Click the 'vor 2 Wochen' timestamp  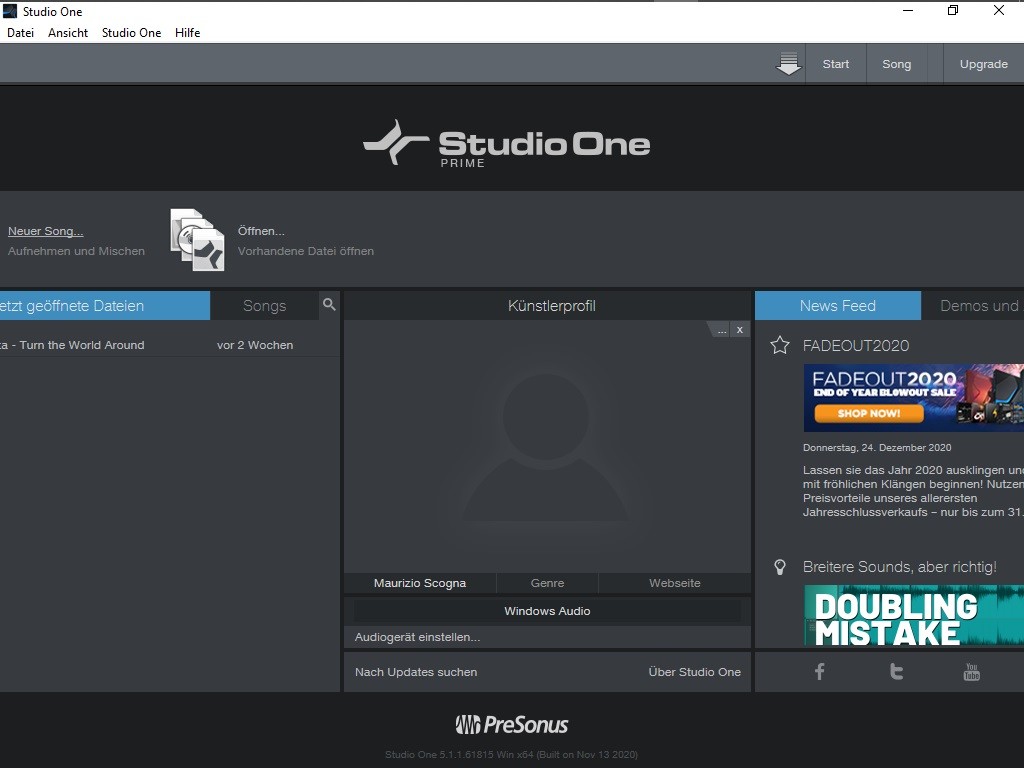pos(255,345)
